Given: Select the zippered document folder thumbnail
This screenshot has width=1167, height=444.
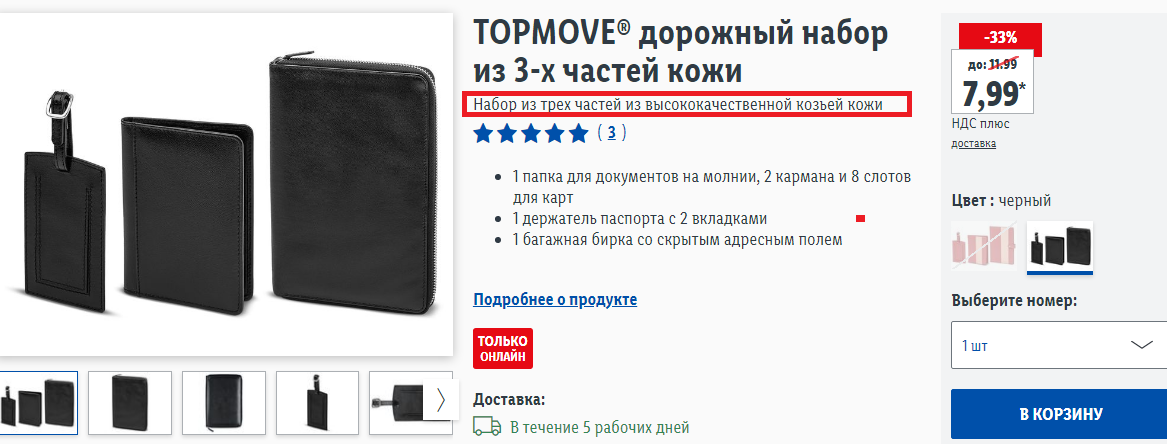Looking at the screenshot, I should (x=224, y=401).
